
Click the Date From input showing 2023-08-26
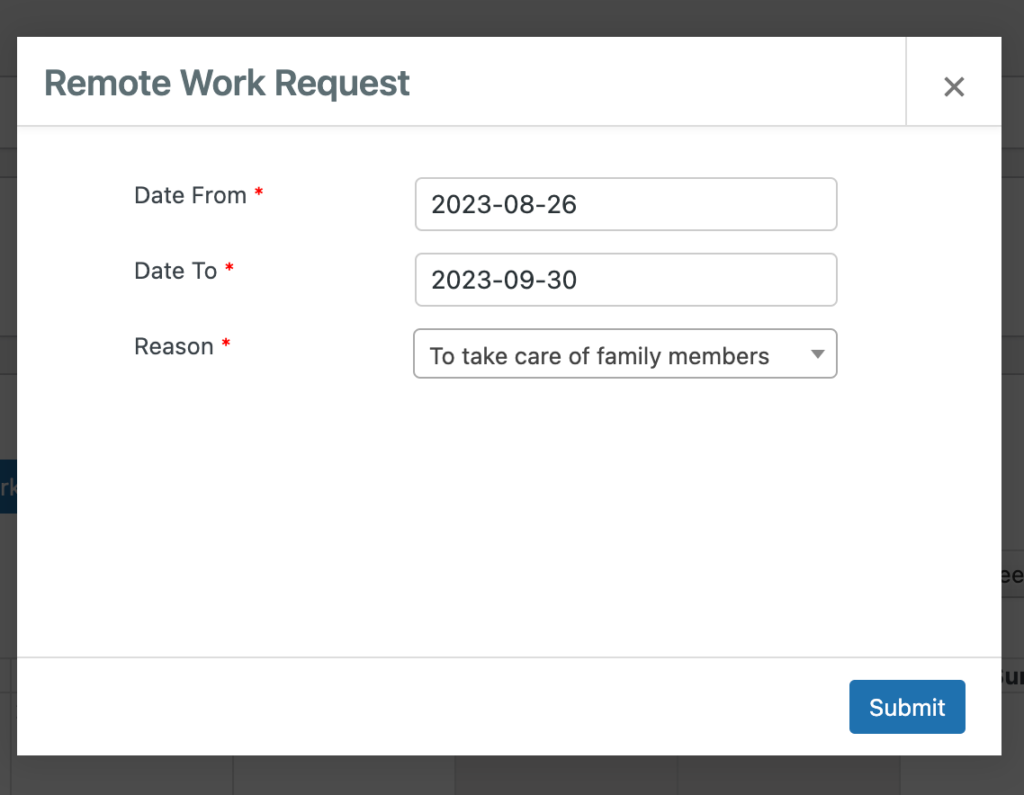click(625, 204)
